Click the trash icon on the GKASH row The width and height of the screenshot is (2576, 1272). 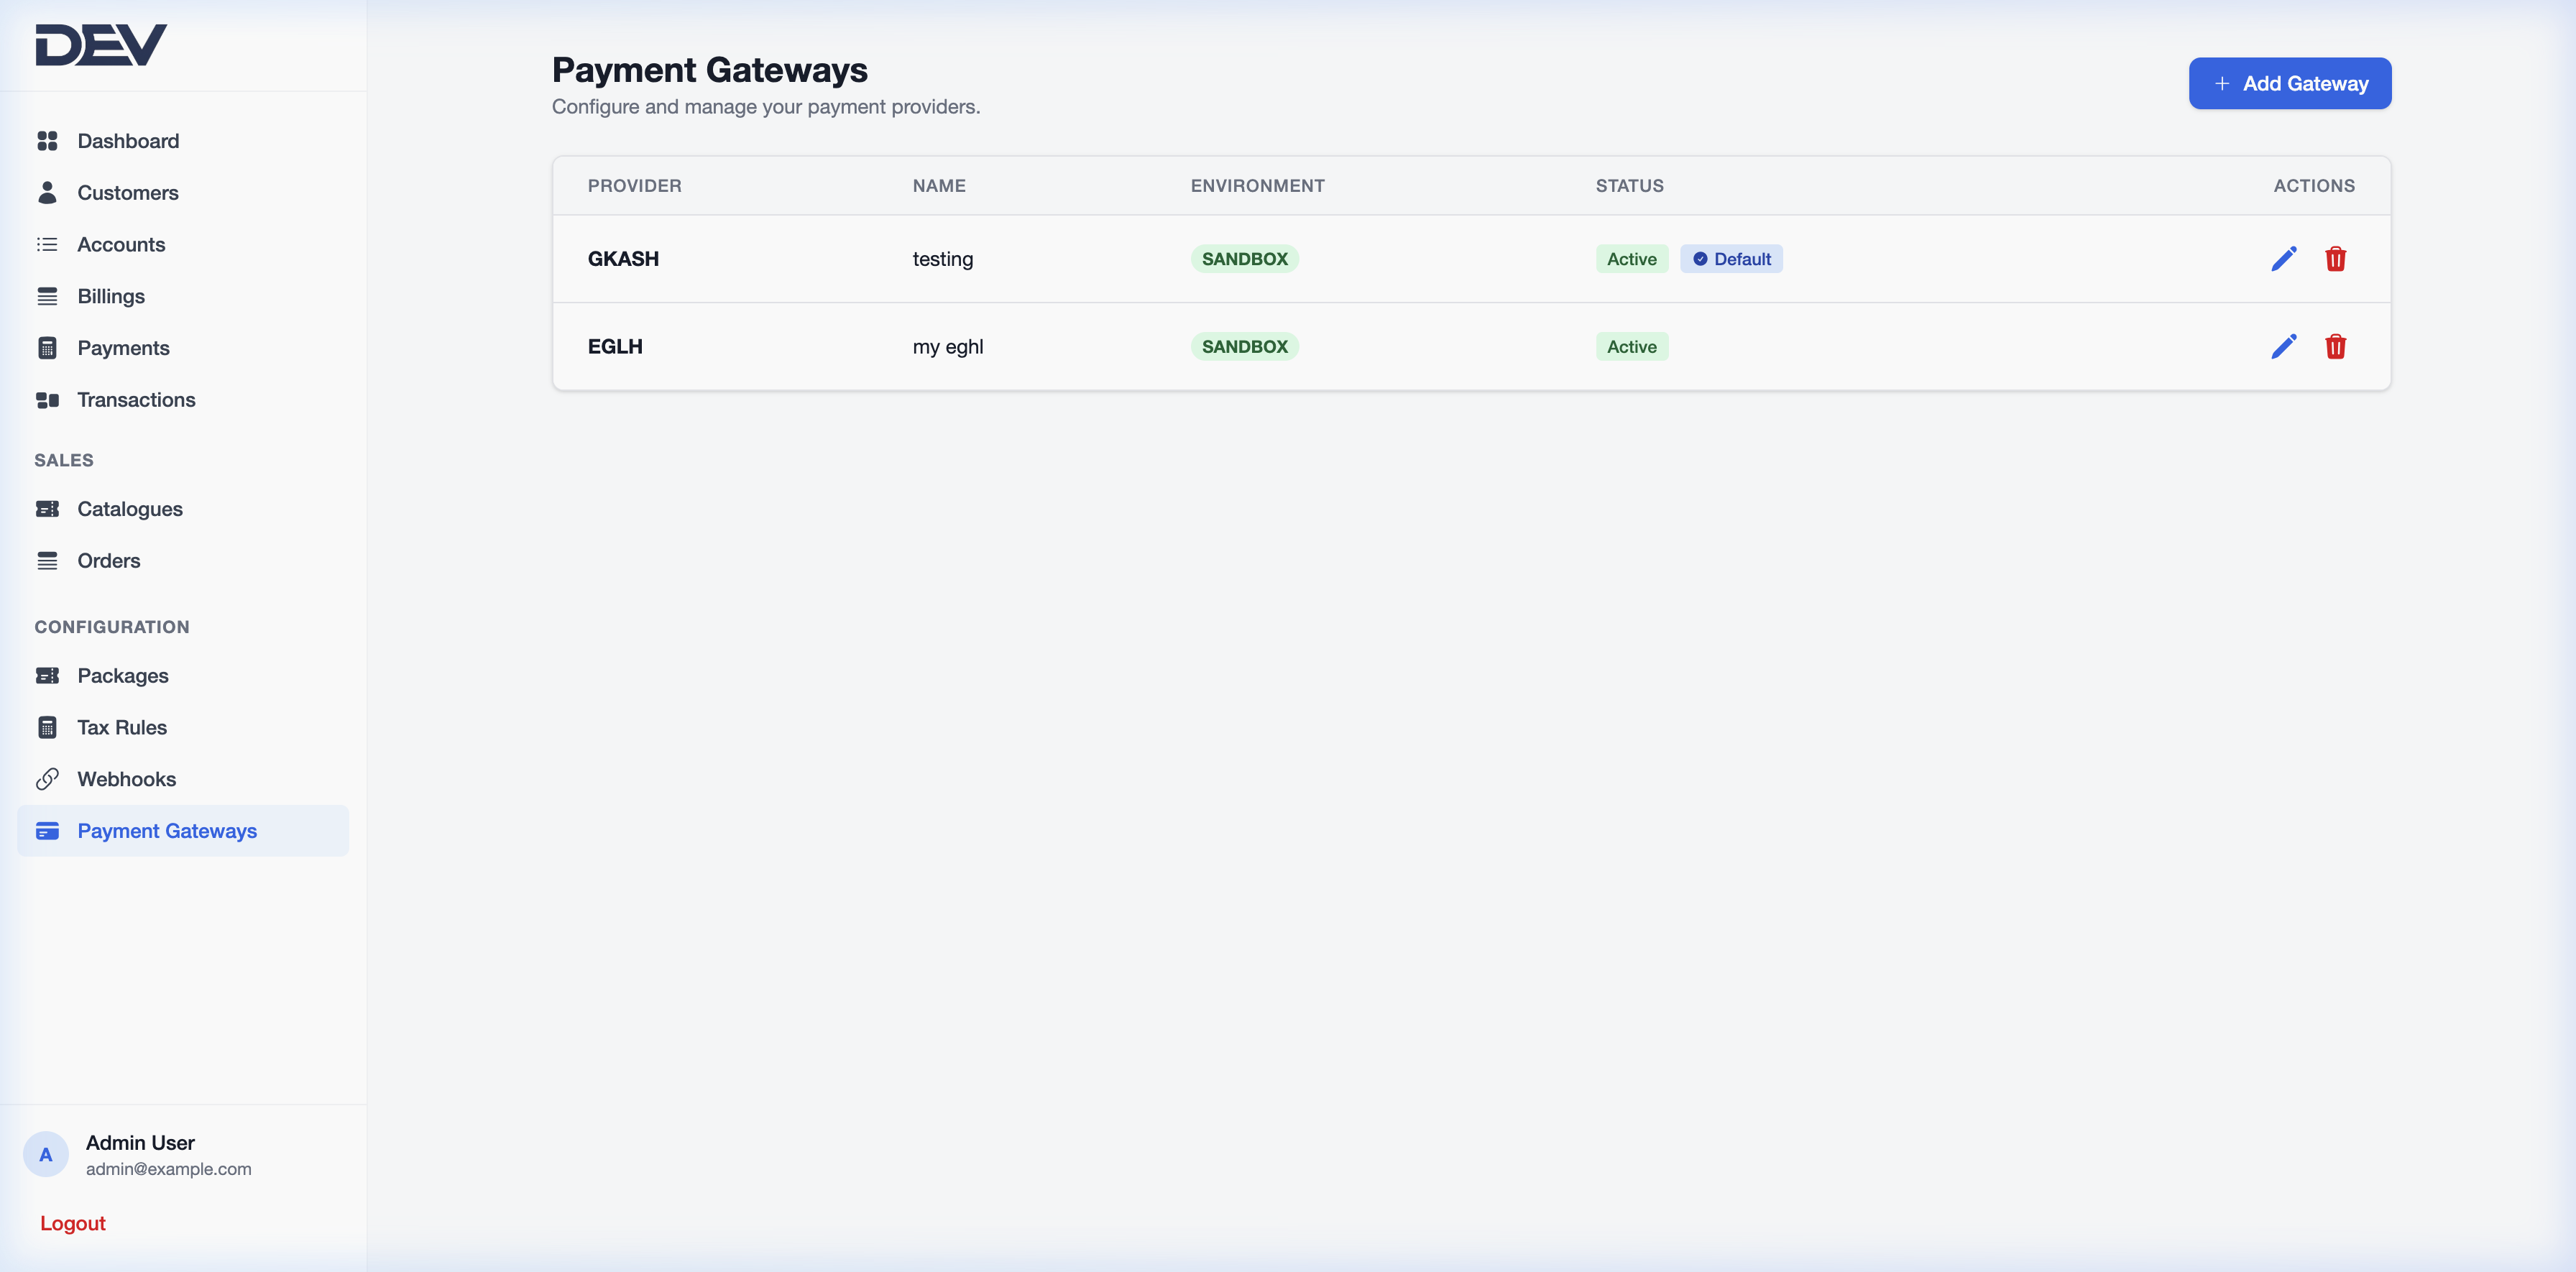click(2337, 258)
